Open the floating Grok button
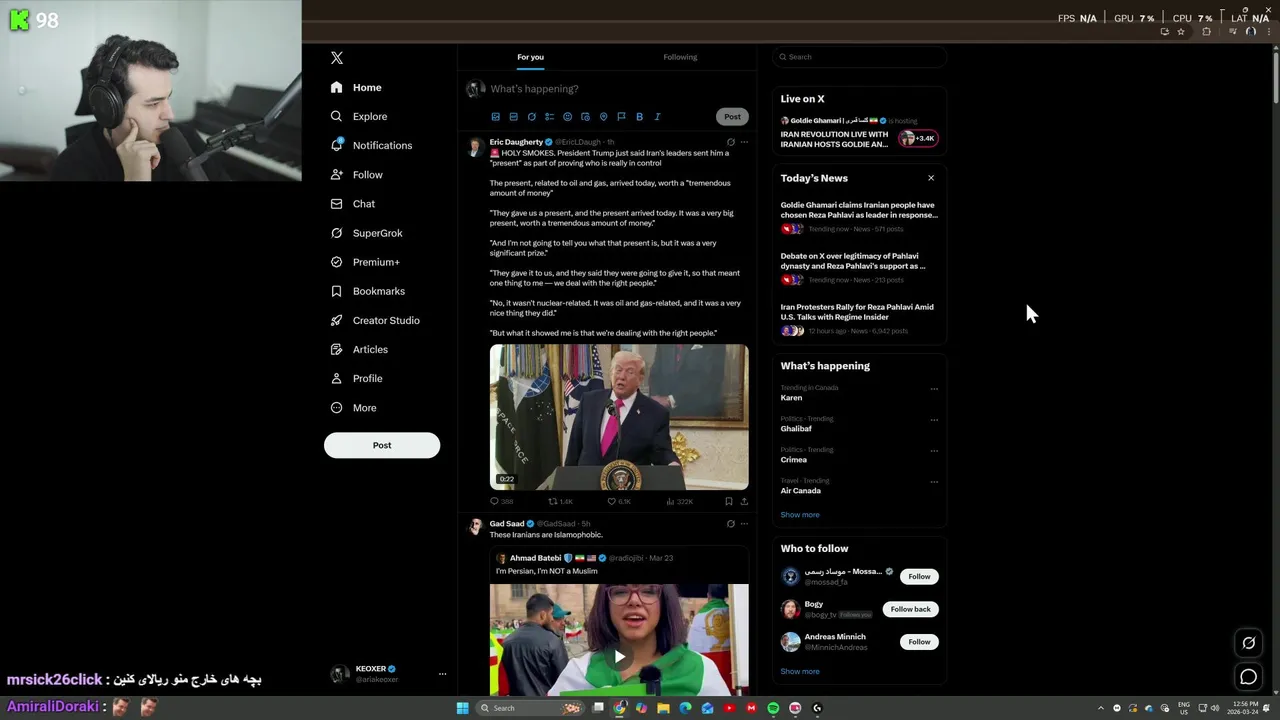 coord(1248,643)
